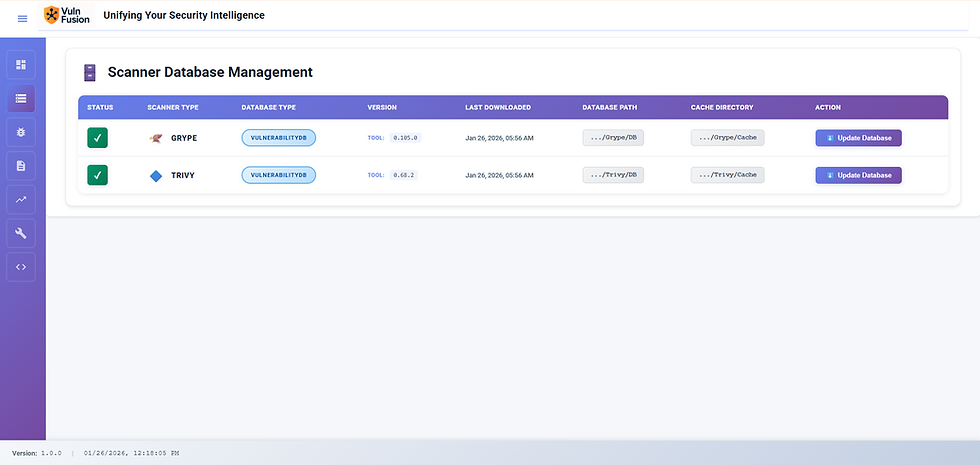Viewport: 980px width, 465px height.
Task: Click the Database Path column header
Action: tap(610, 108)
